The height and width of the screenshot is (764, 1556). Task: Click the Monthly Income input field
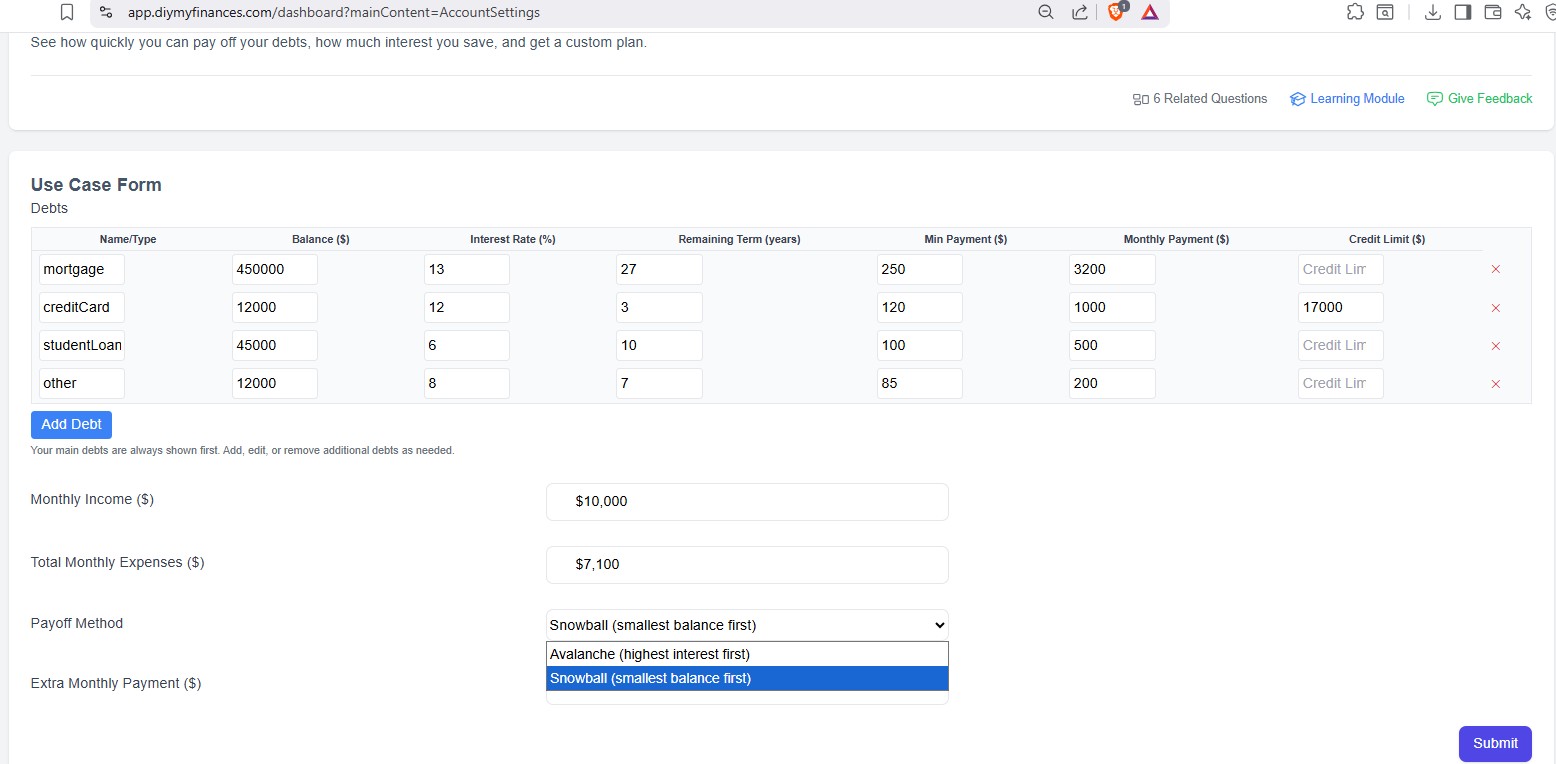pos(747,501)
